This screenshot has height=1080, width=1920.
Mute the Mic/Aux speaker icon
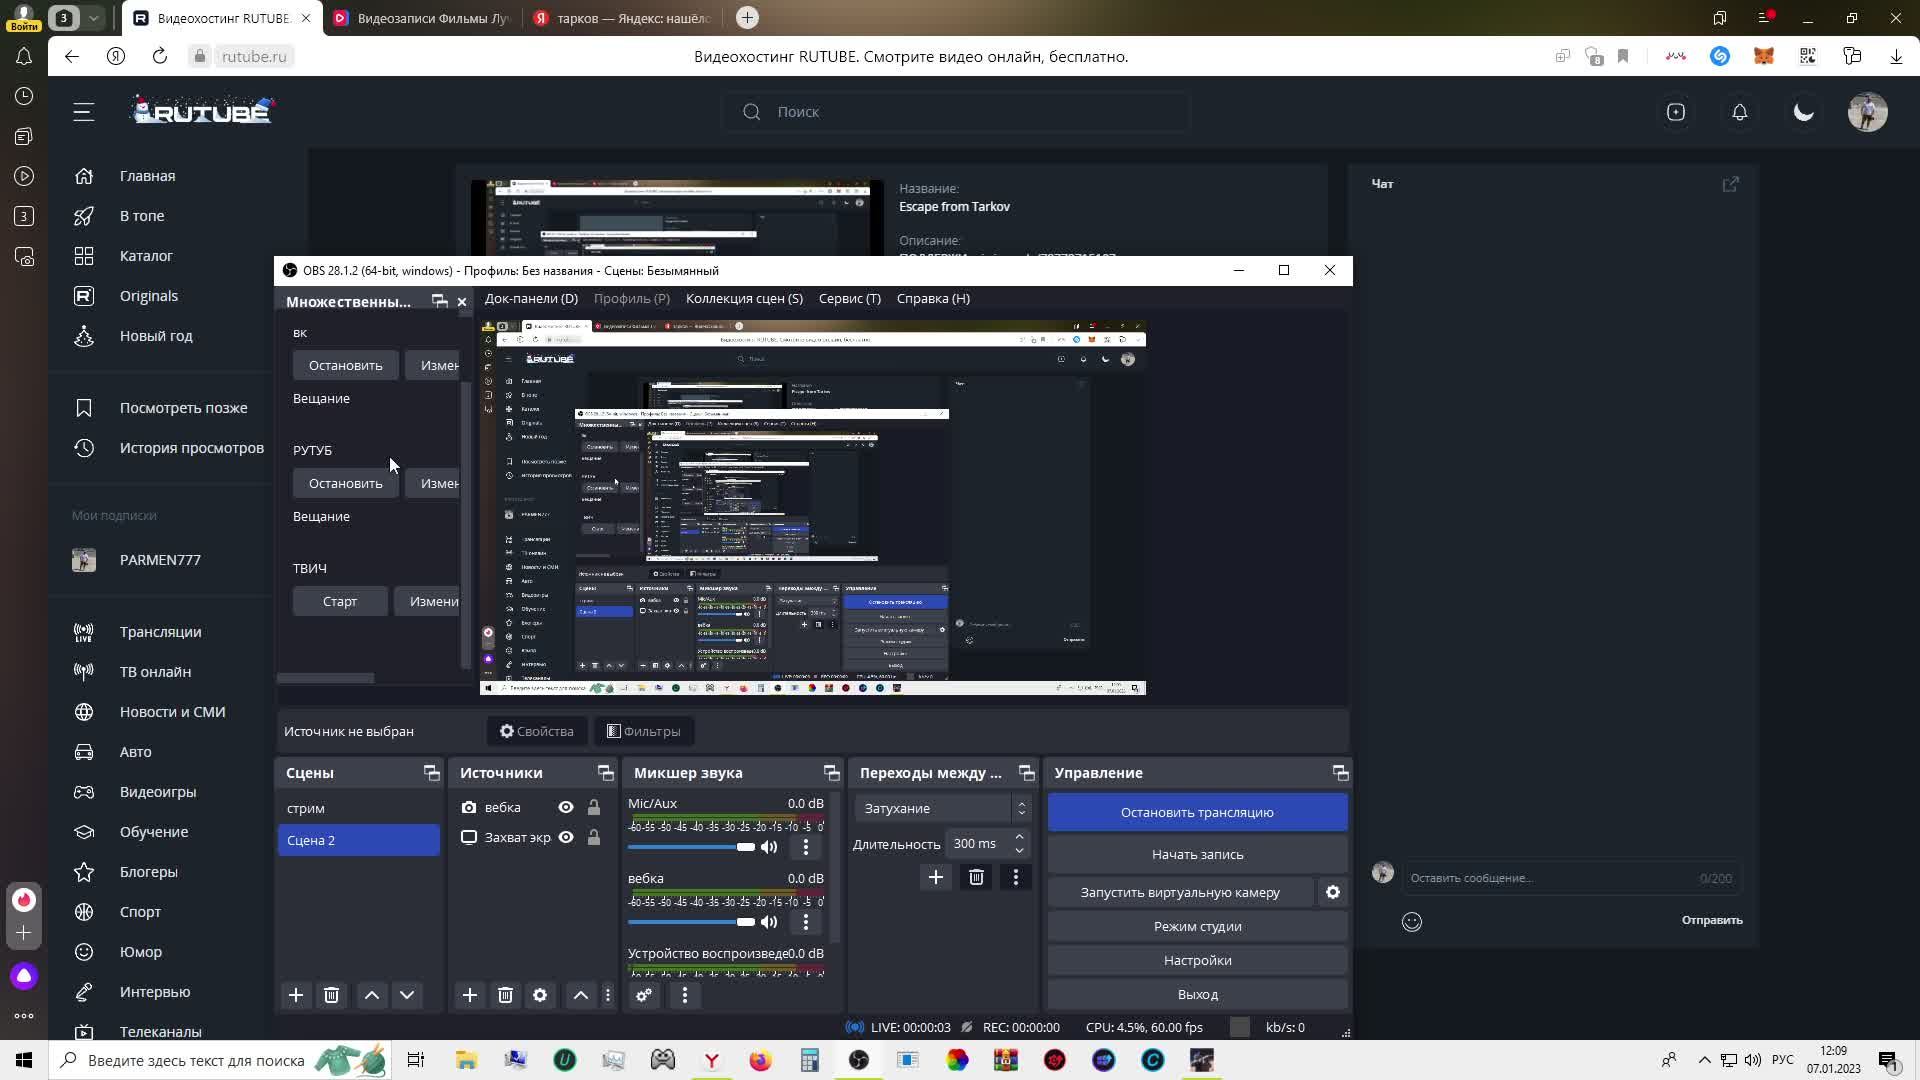(x=769, y=847)
